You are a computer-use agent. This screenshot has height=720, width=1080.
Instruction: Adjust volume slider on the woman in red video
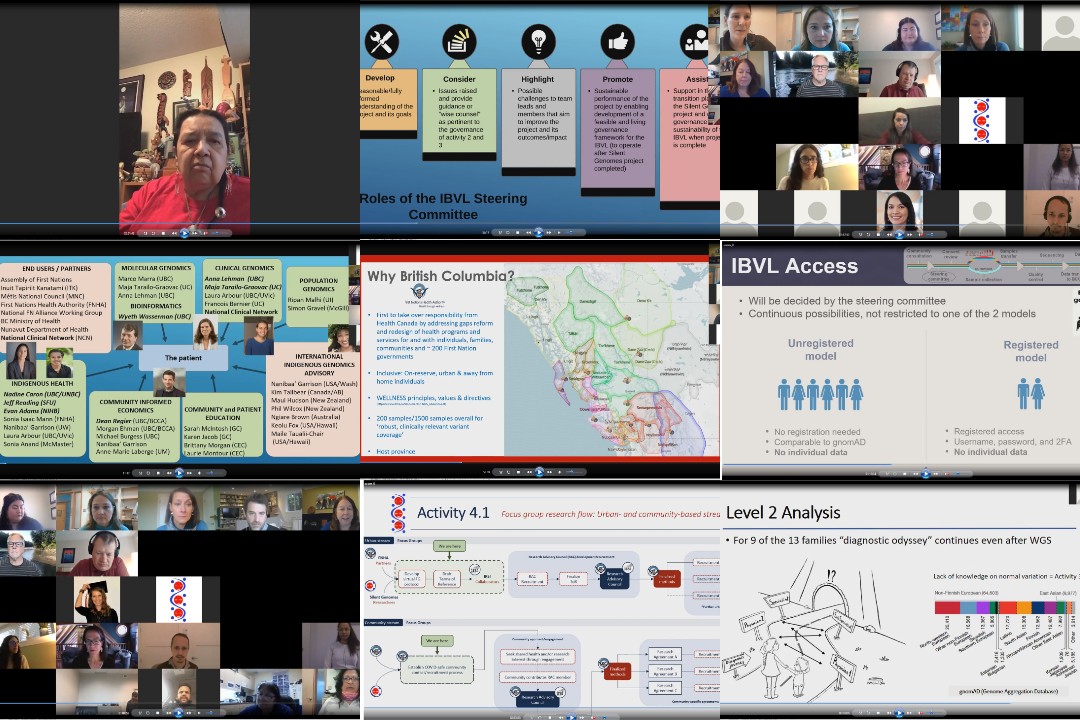pyautogui.click(x=219, y=233)
